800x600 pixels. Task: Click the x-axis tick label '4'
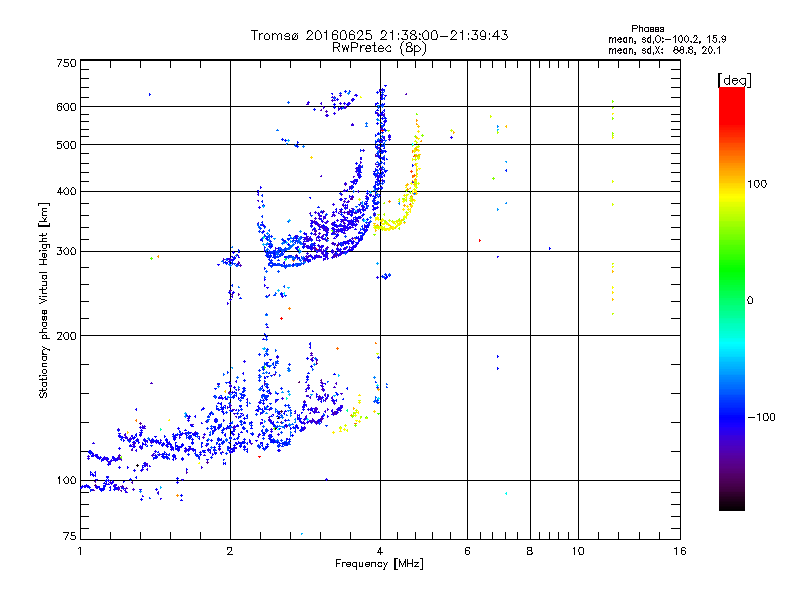380,551
